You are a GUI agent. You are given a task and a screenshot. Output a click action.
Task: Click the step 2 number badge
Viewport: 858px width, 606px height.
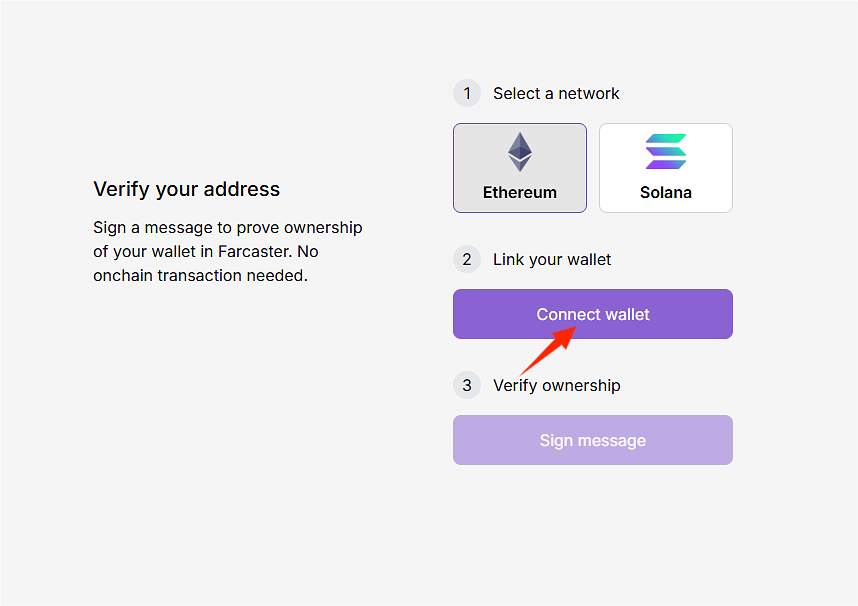tap(467, 260)
